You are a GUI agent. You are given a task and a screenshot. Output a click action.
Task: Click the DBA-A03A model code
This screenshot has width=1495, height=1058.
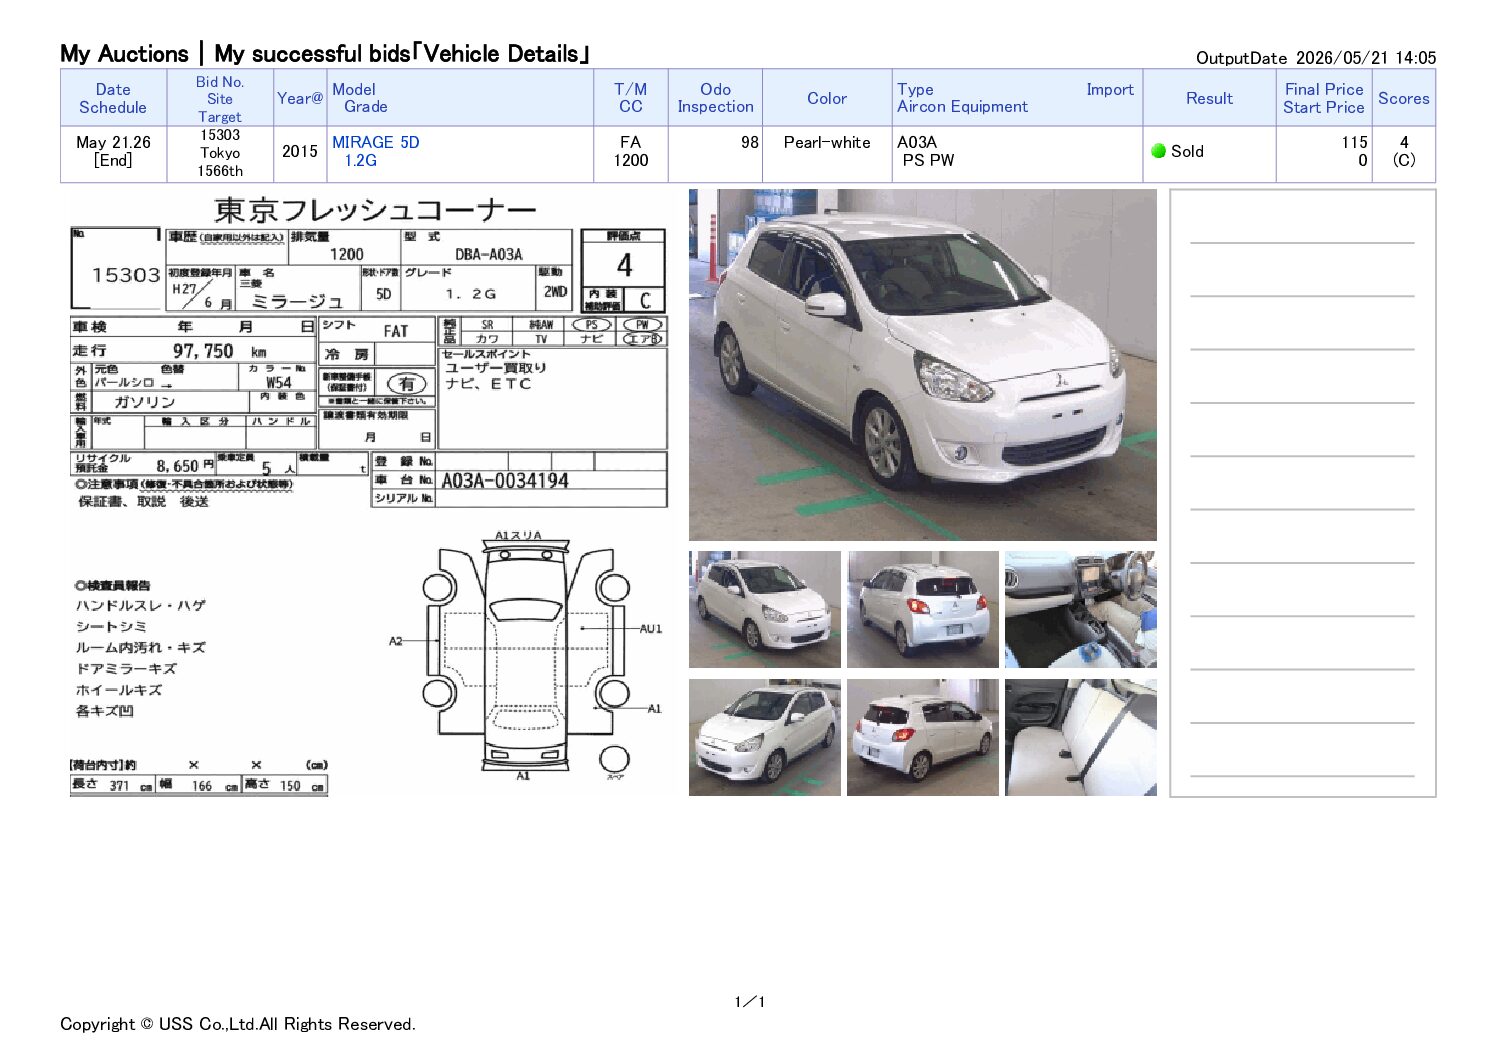tap(489, 254)
